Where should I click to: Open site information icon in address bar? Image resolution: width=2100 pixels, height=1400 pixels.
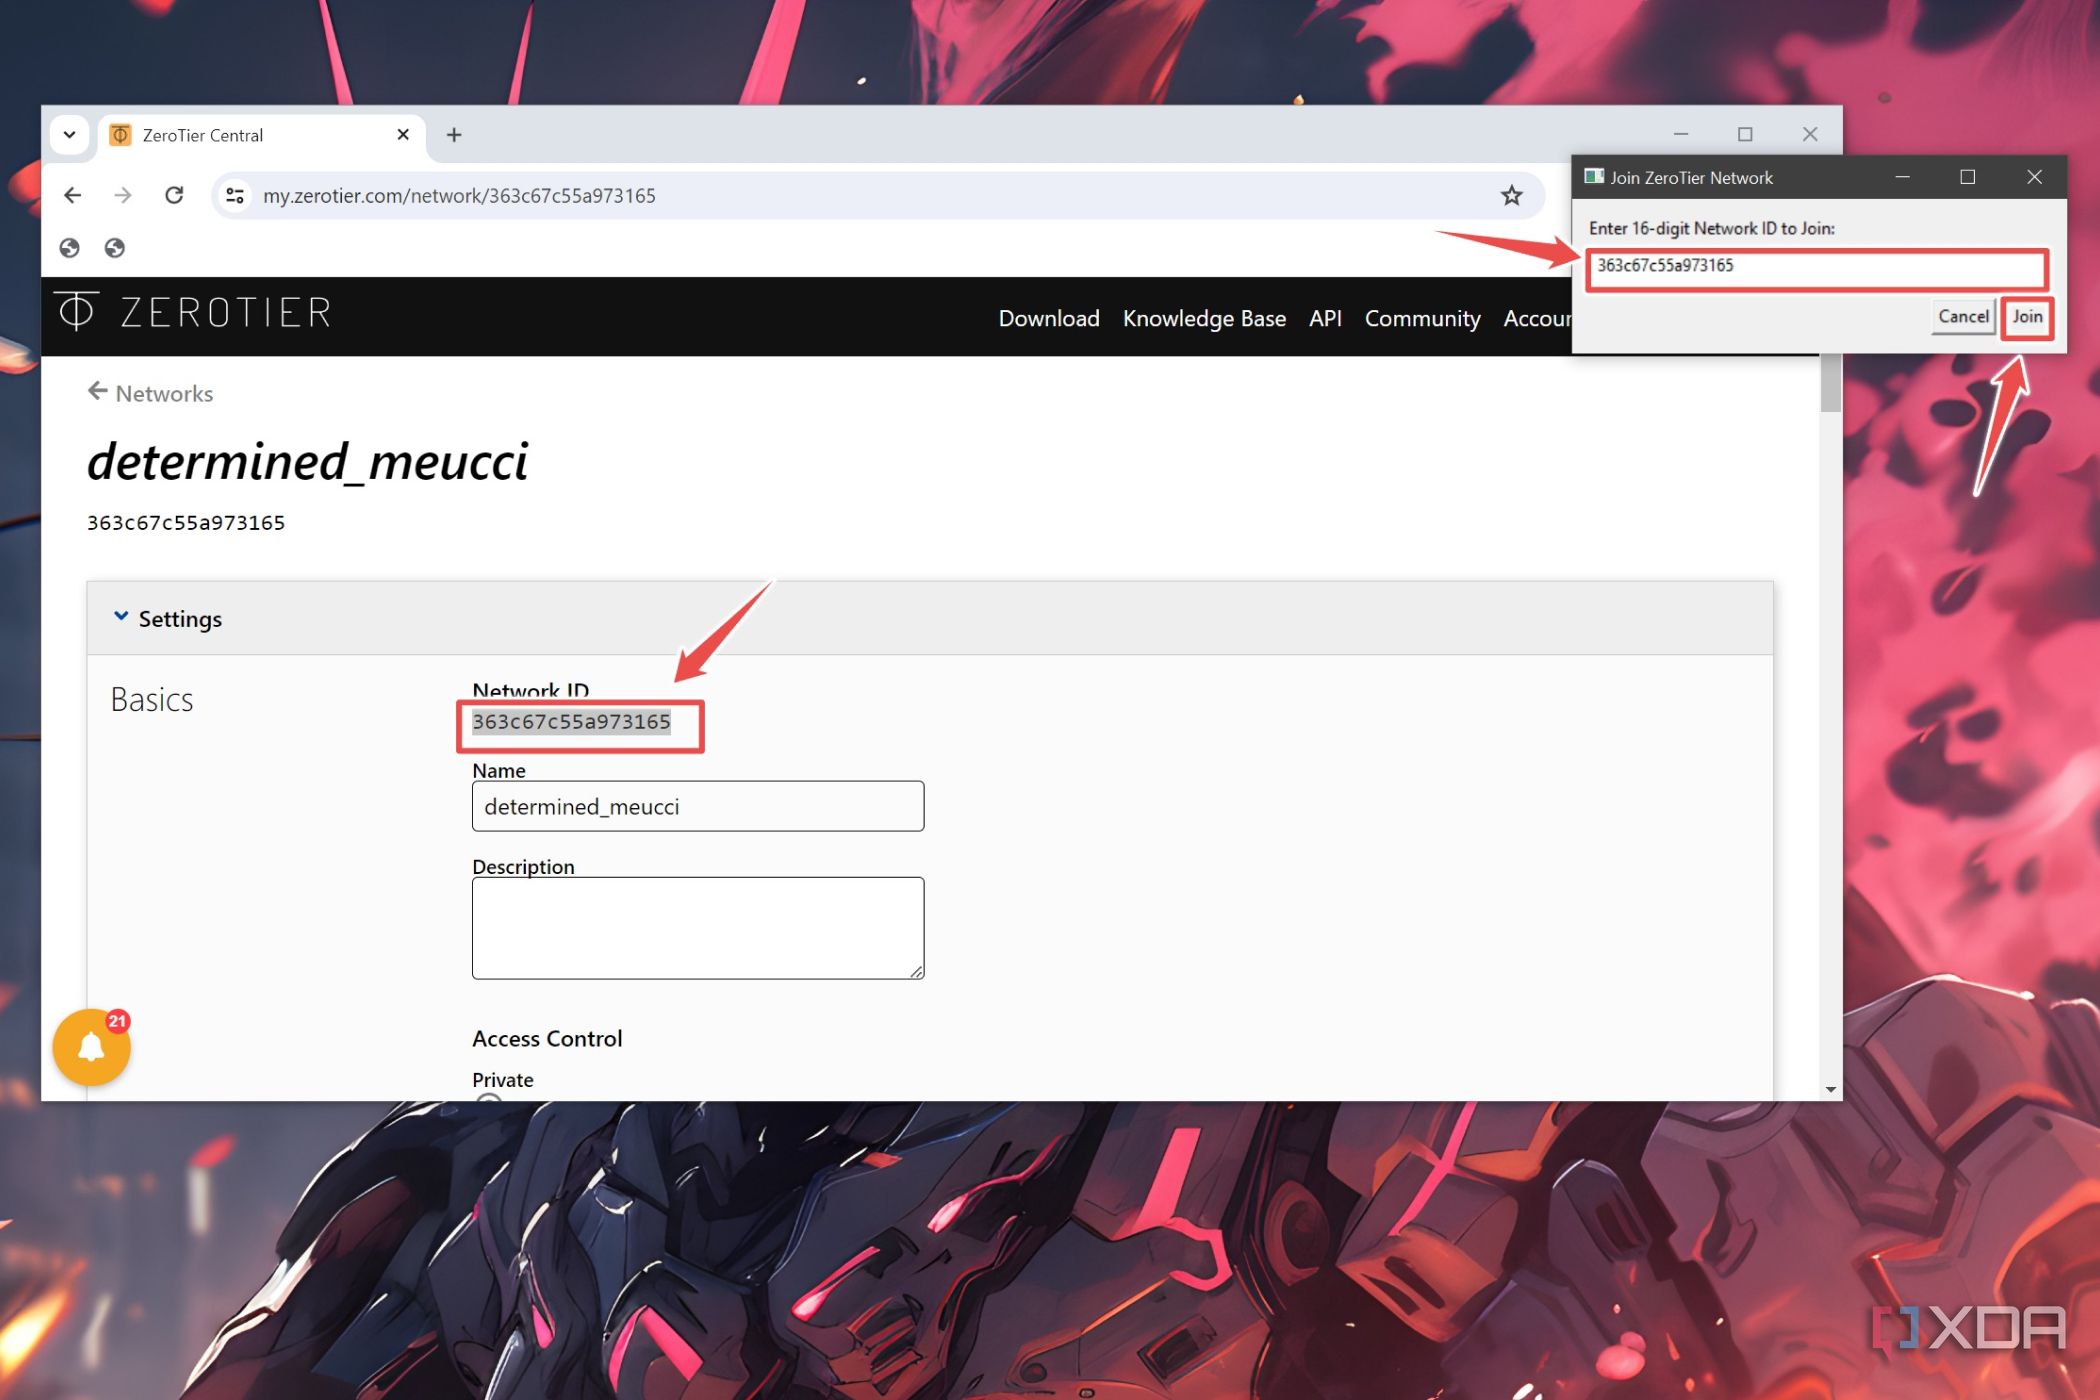pyautogui.click(x=235, y=195)
